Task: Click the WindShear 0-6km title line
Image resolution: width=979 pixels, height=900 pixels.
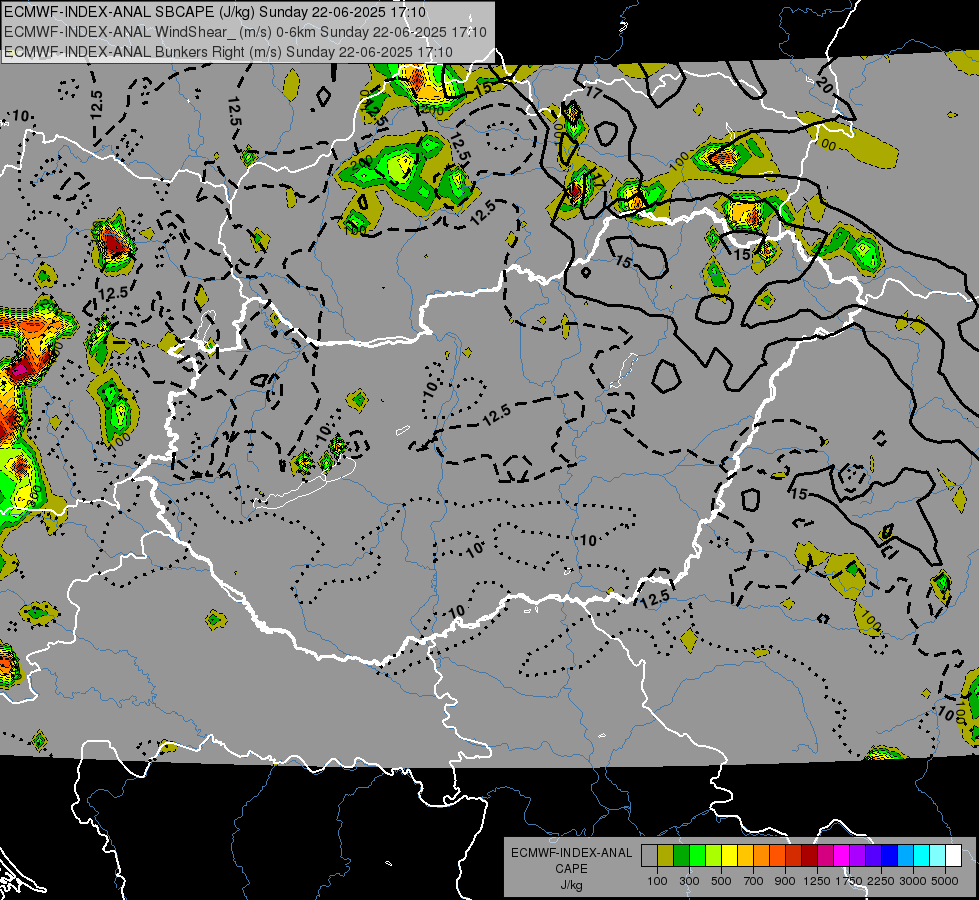Action: tap(245, 32)
